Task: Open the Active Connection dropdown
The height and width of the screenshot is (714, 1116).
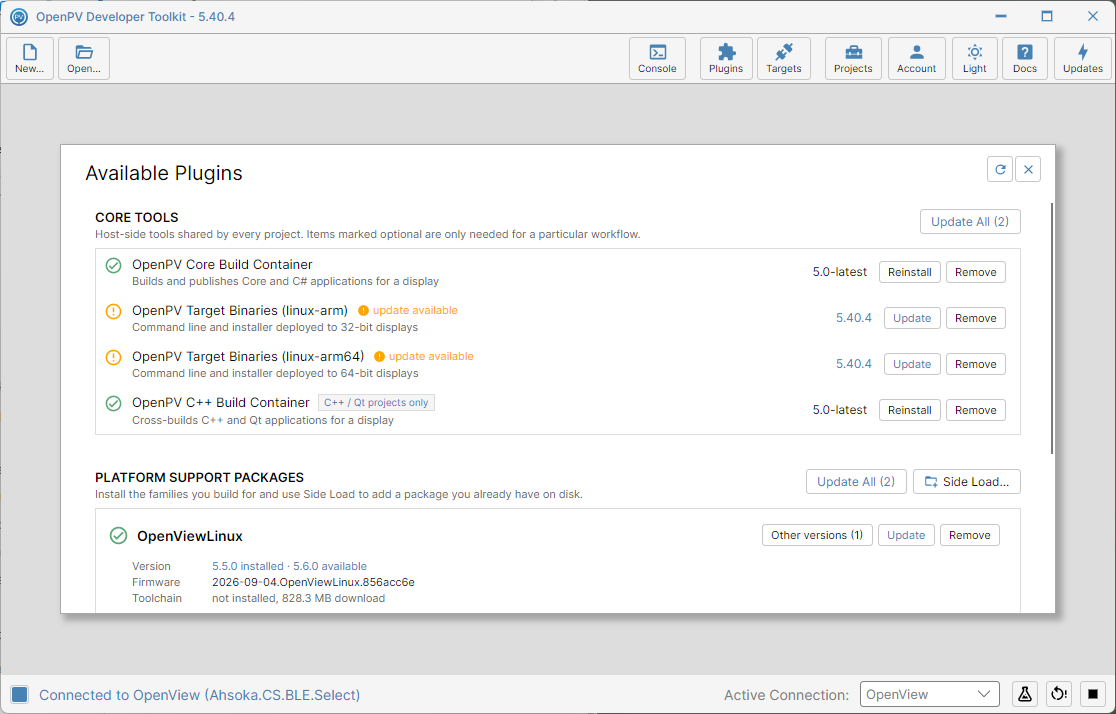Action: coord(930,694)
